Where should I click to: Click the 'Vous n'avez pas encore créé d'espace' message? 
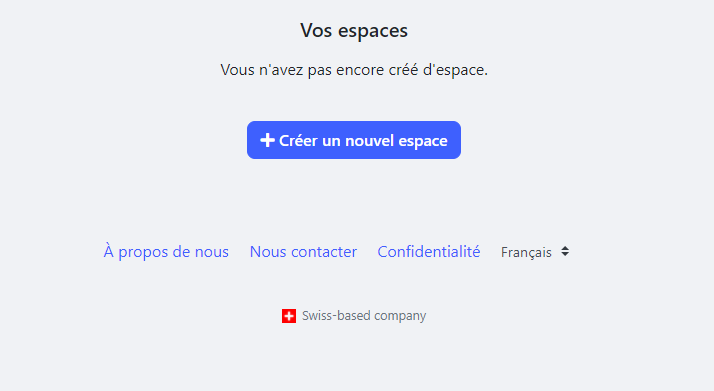354,70
